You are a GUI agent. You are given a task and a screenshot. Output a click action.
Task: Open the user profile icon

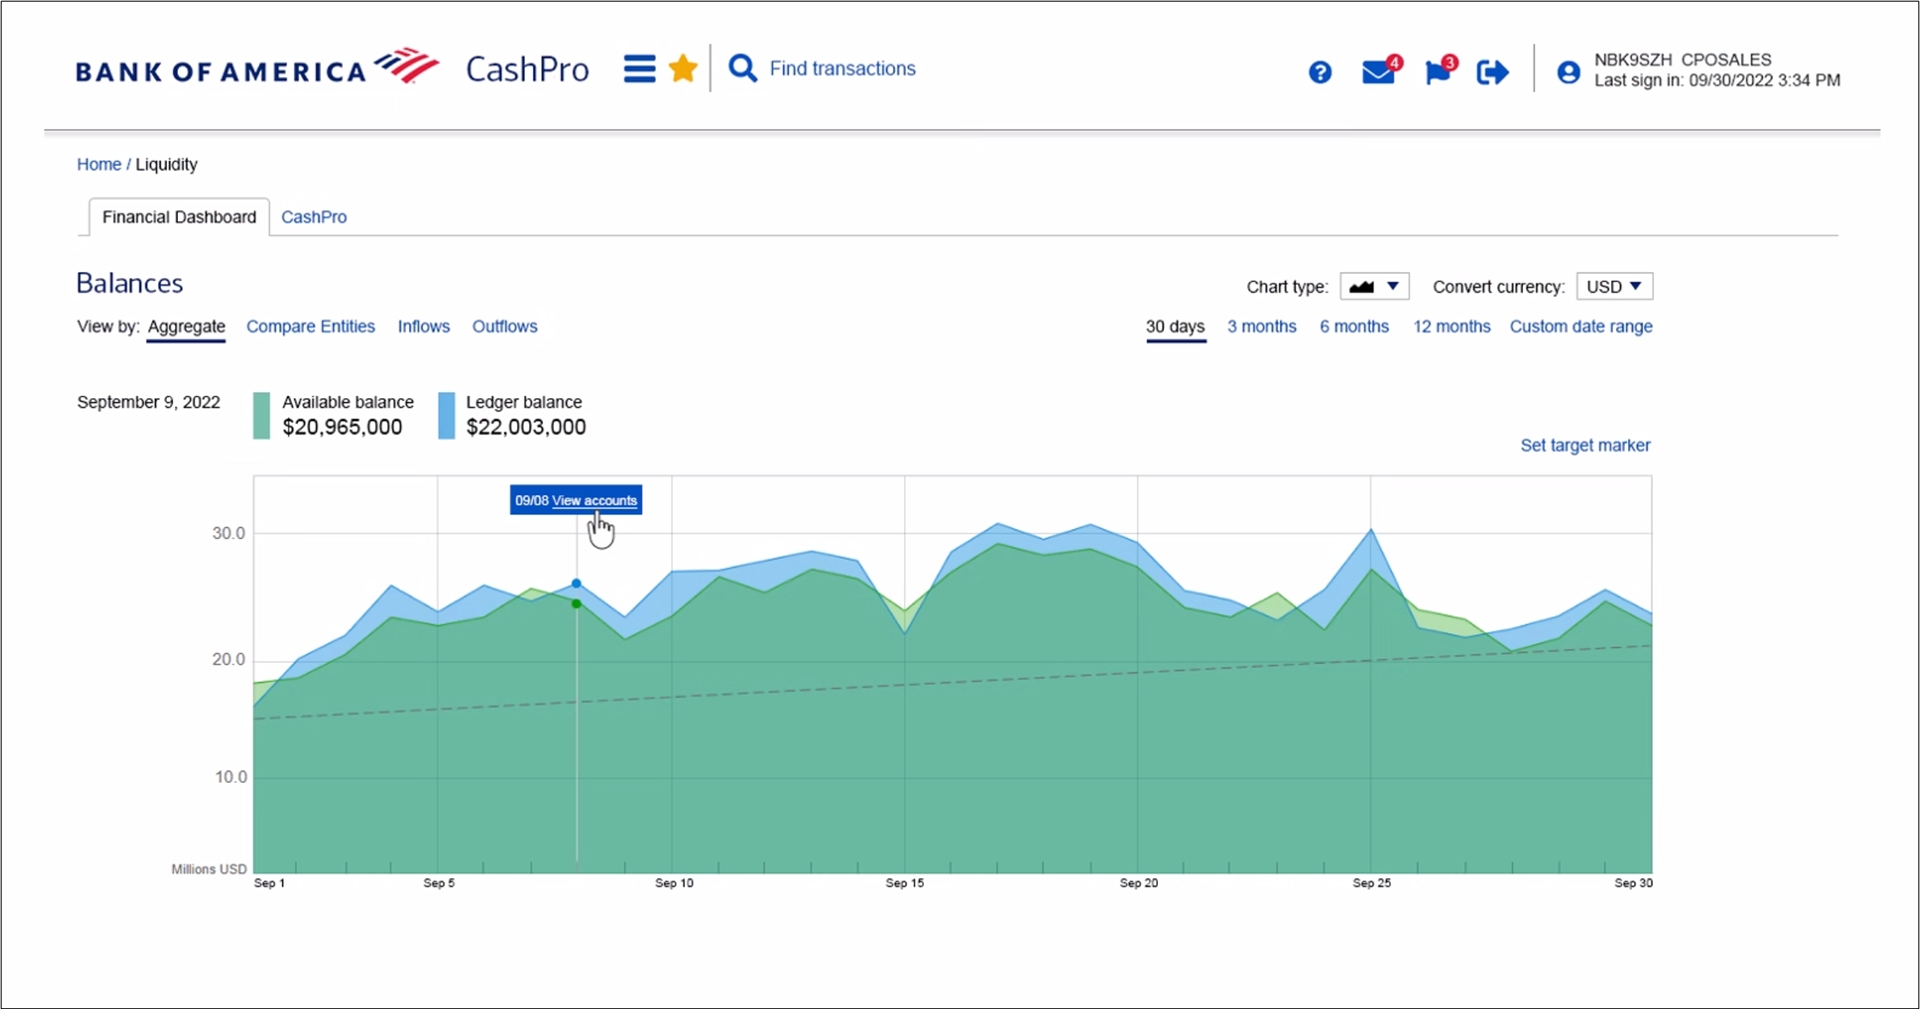[1569, 72]
